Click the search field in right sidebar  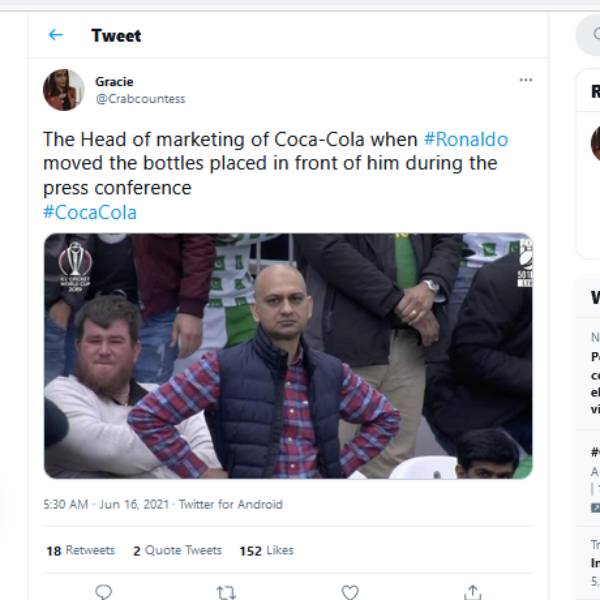pyautogui.click(x=590, y=35)
